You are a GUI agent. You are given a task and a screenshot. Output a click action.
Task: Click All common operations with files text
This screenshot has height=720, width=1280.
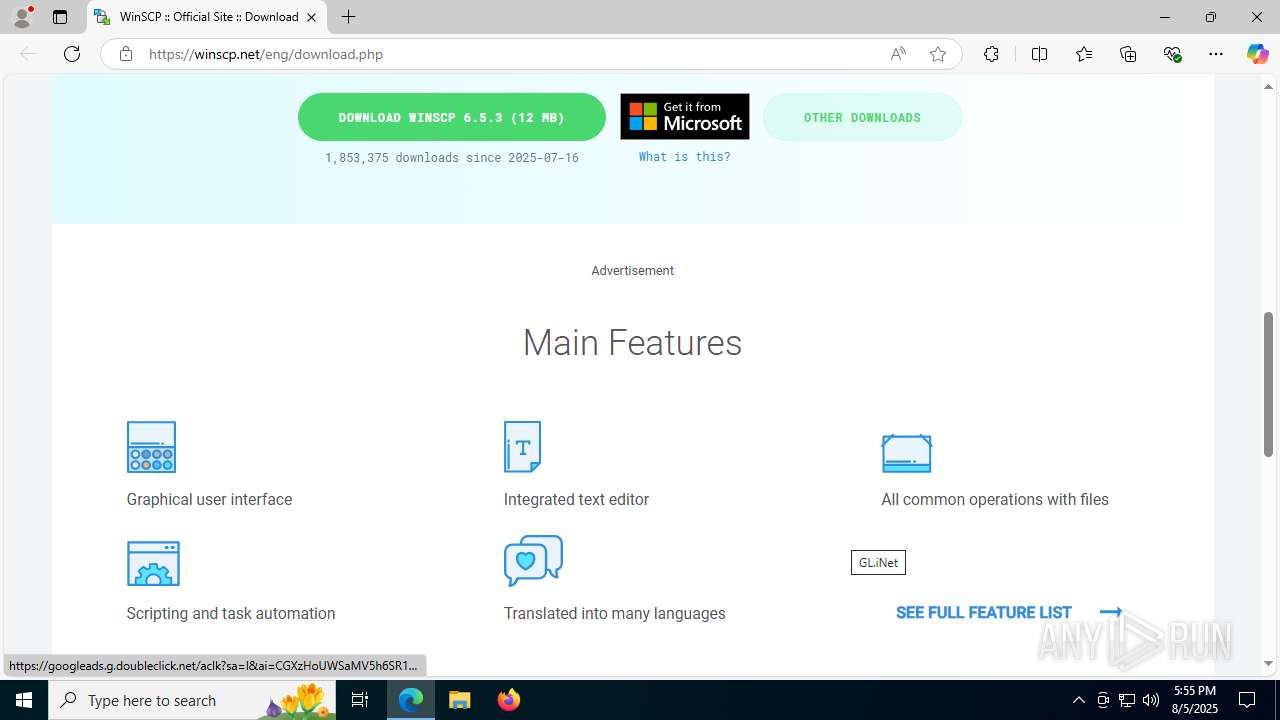[x=995, y=499]
